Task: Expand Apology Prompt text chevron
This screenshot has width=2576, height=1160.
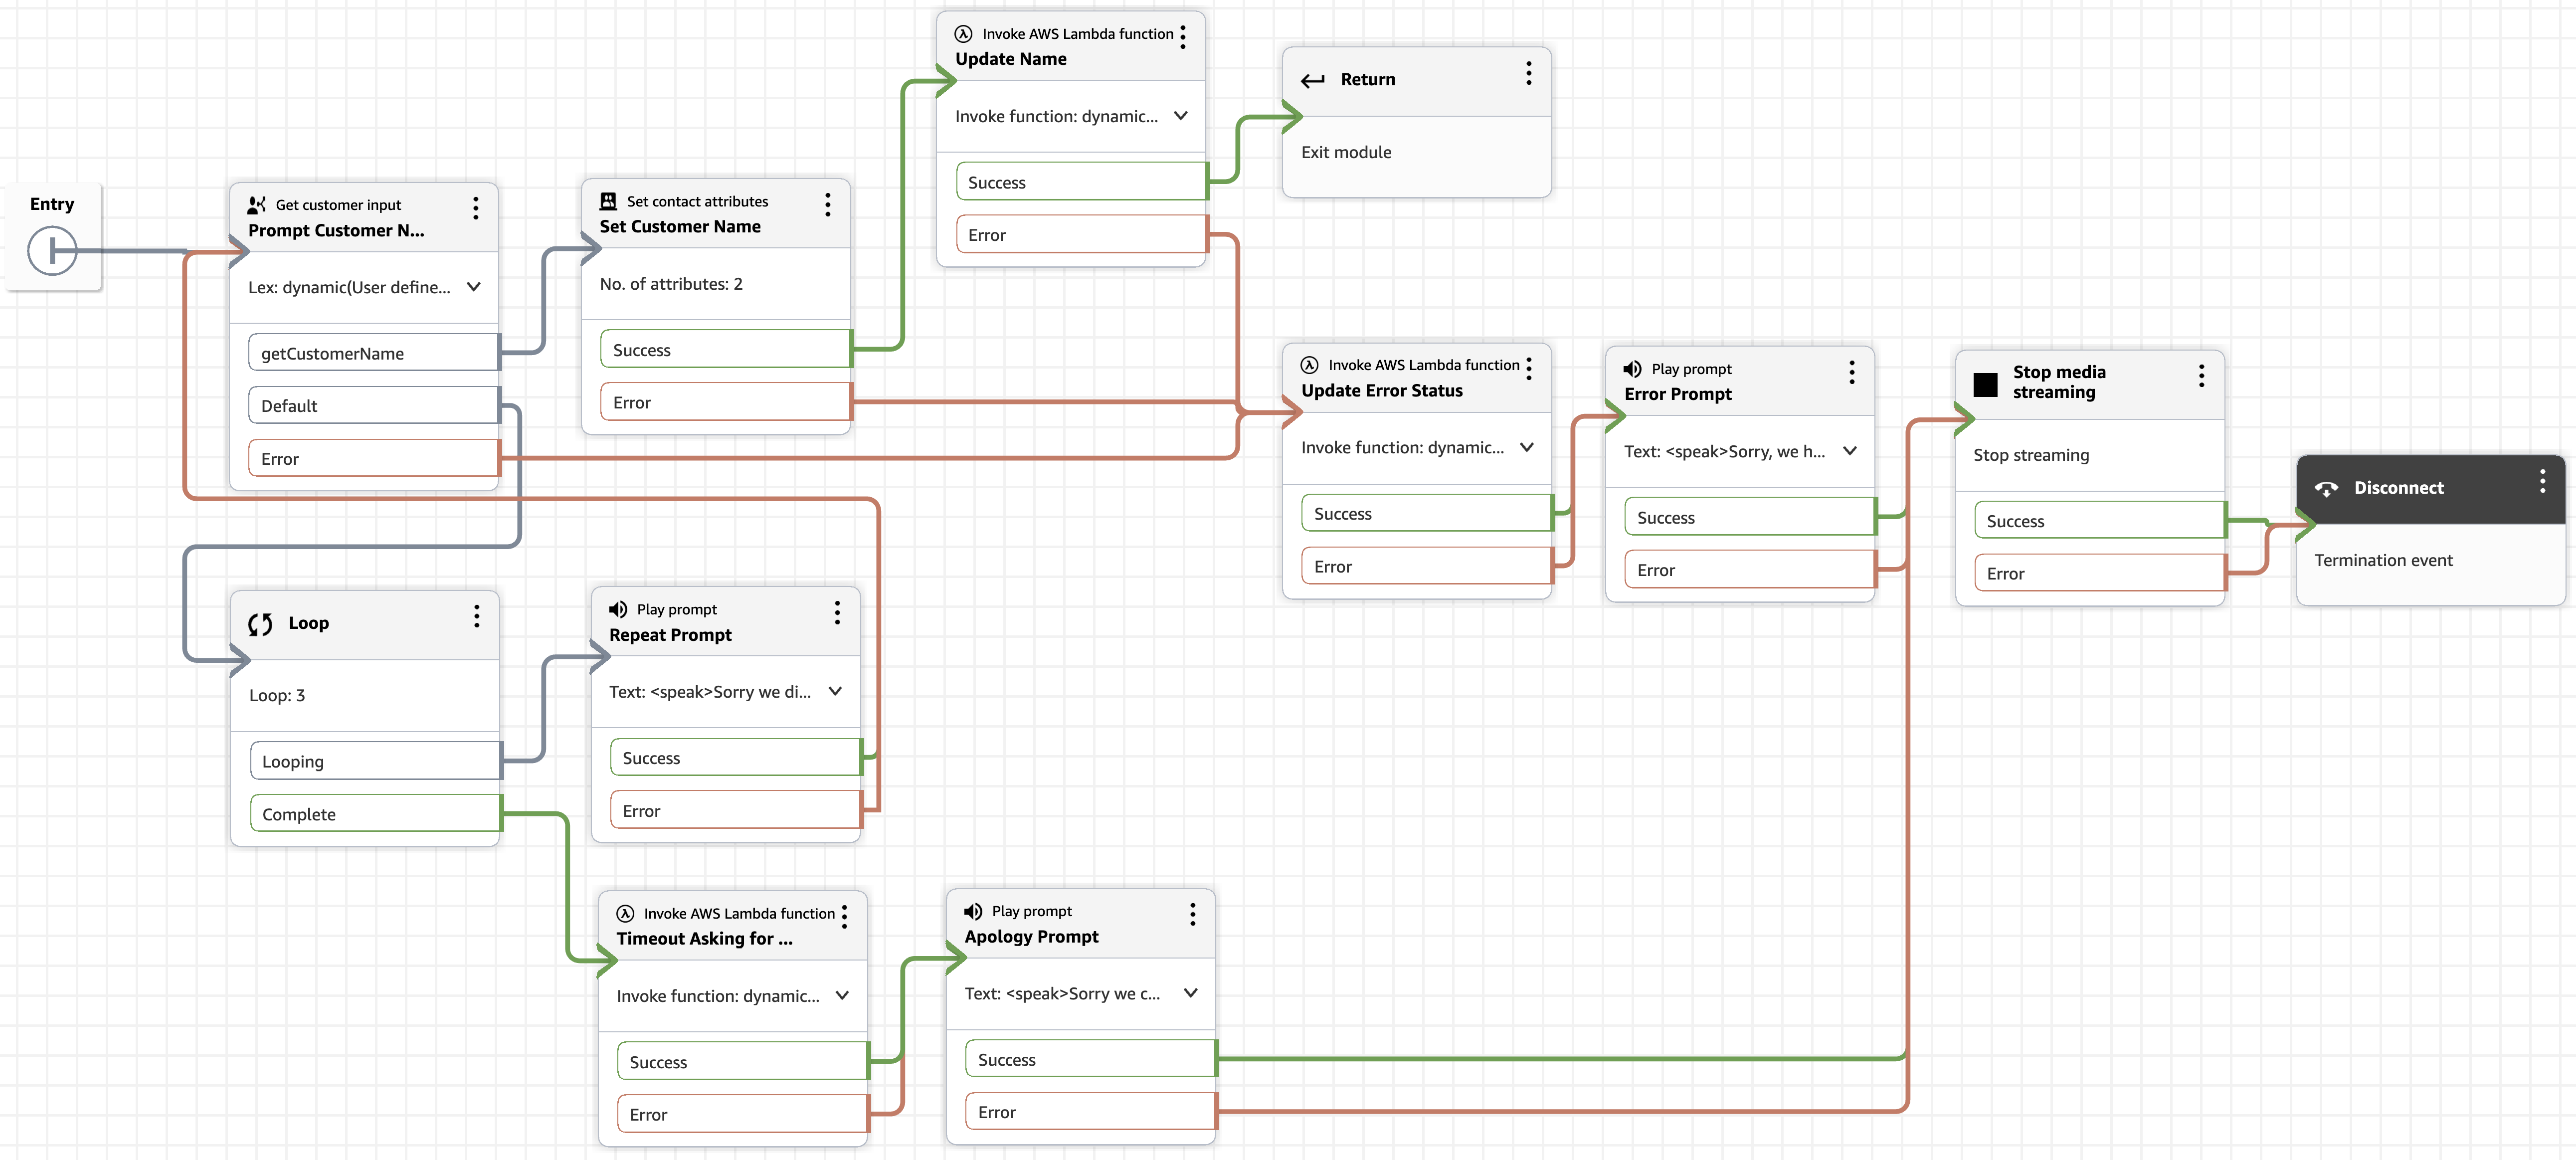Action: coord(1190,993)
